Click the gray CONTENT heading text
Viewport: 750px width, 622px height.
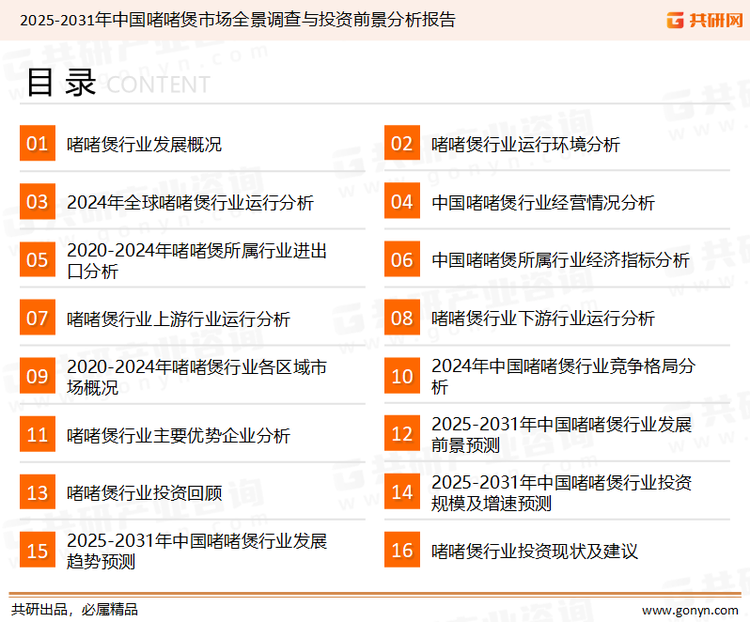pos(158,85)
